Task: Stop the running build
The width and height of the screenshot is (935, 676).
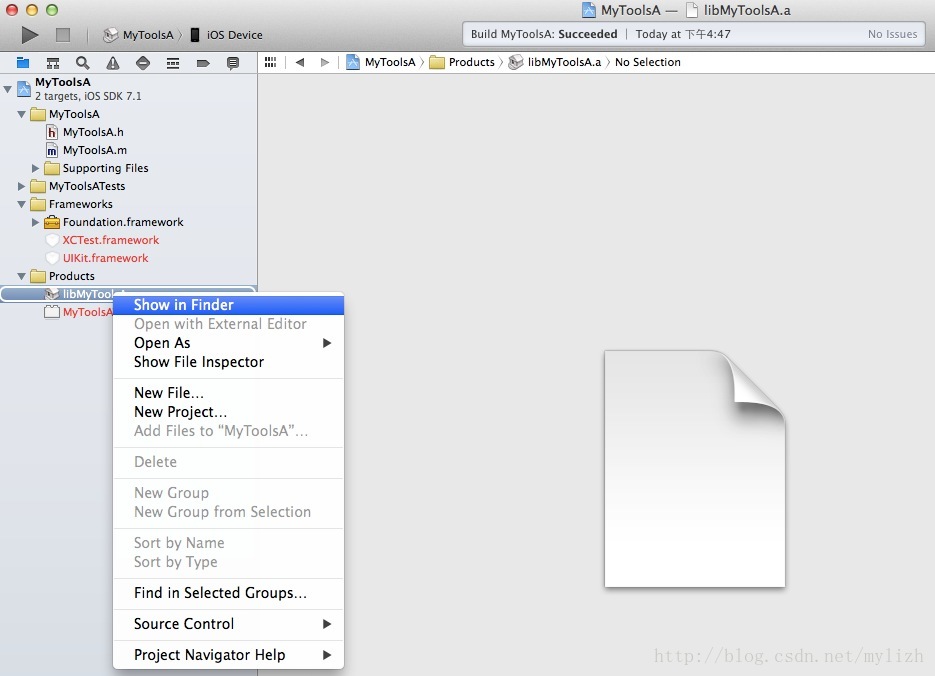Action: point(63,35)
